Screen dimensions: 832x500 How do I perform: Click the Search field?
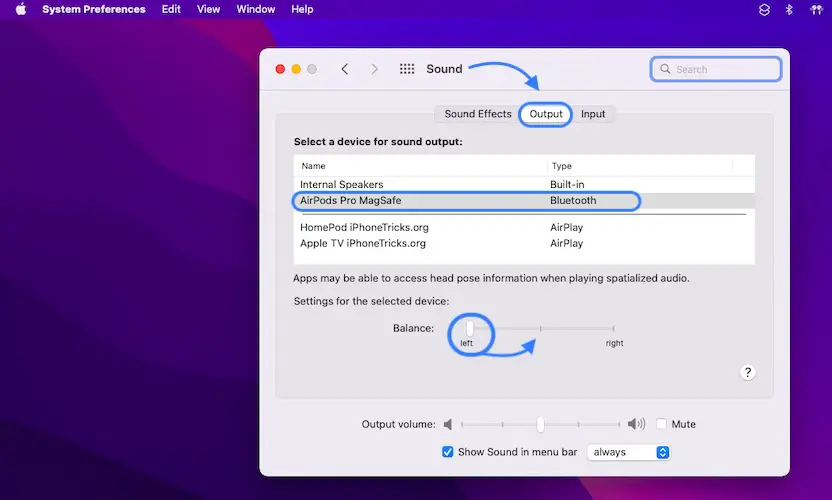[716, 69]
